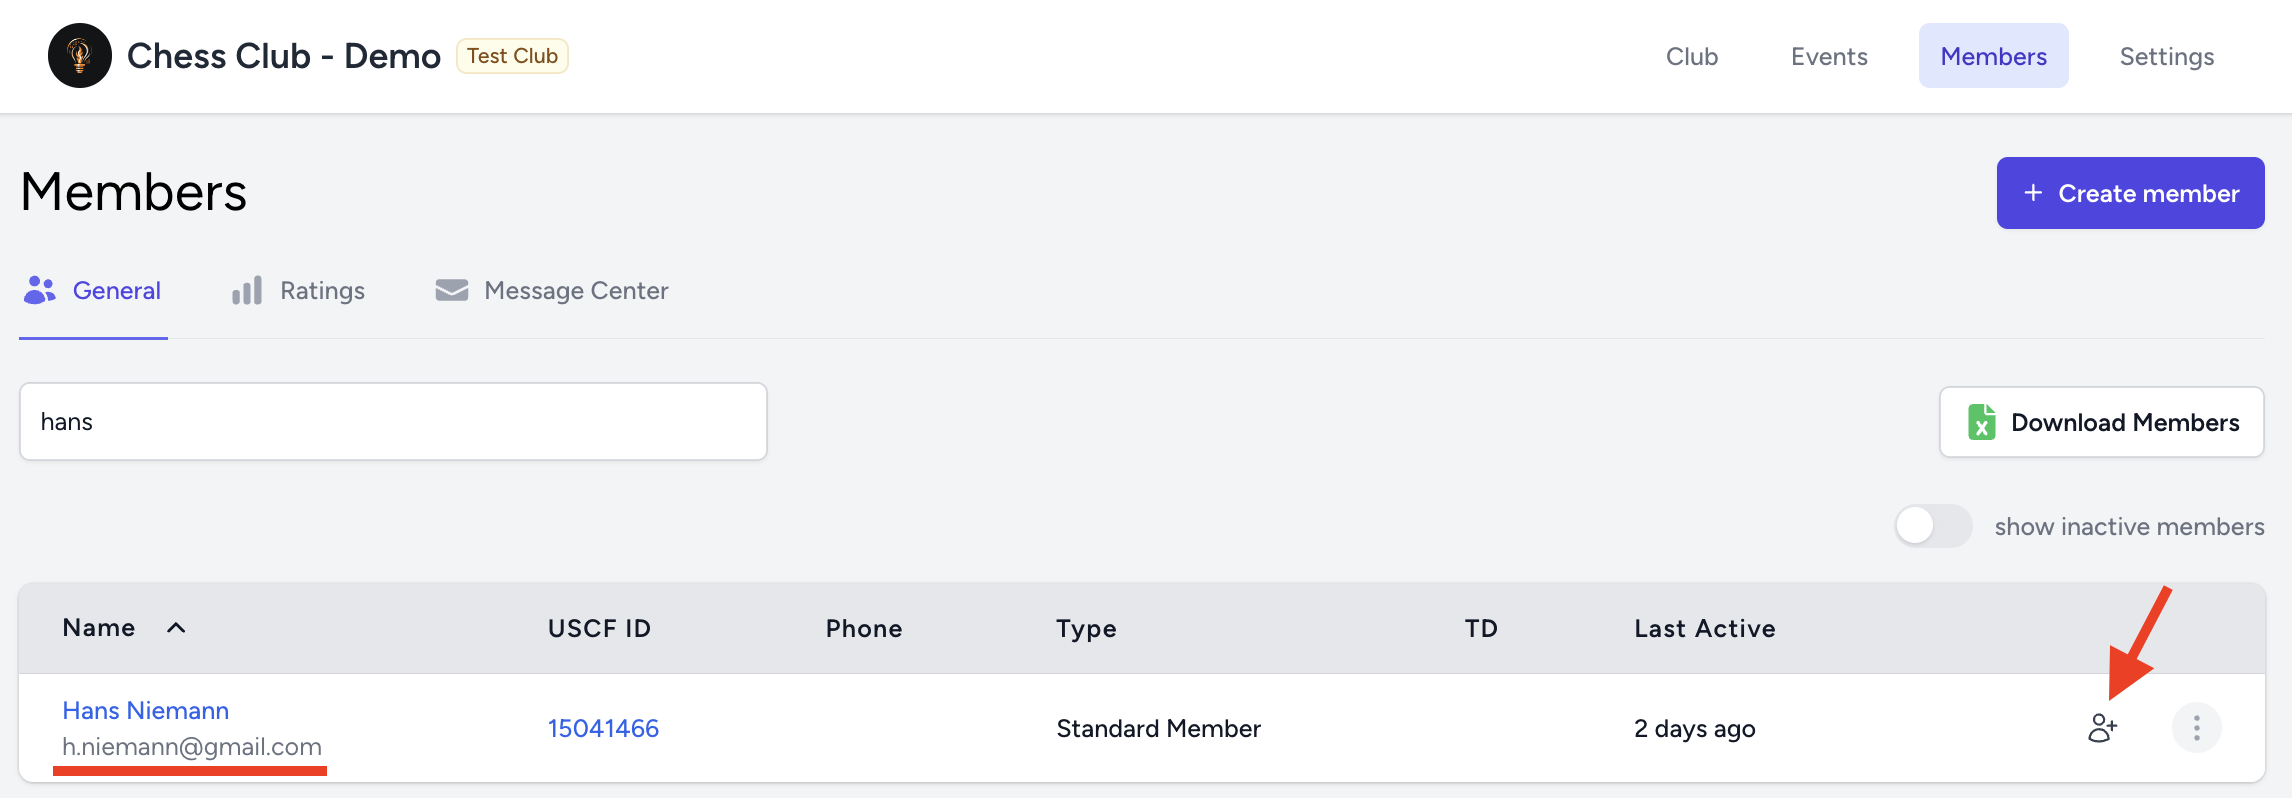Click the Ratings bar chart icon
This screenshot has width=2292, height=798.
point(247,290)
